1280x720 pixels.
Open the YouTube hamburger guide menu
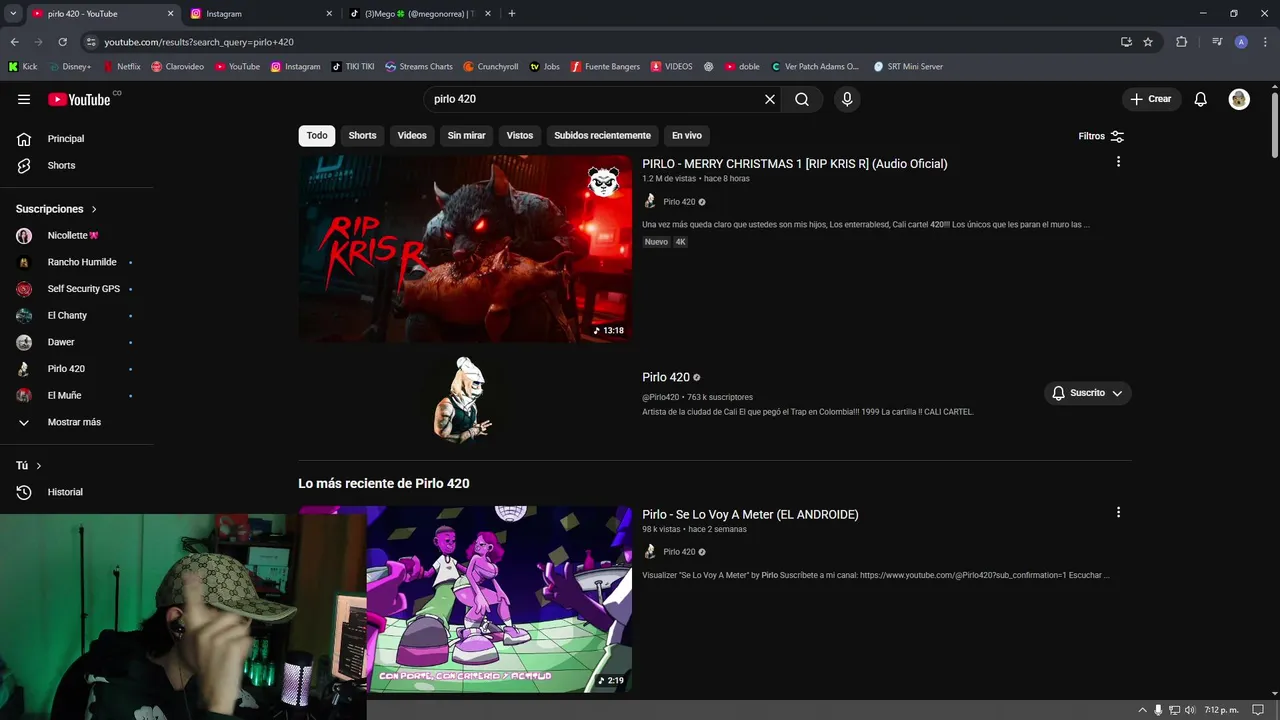24,99
